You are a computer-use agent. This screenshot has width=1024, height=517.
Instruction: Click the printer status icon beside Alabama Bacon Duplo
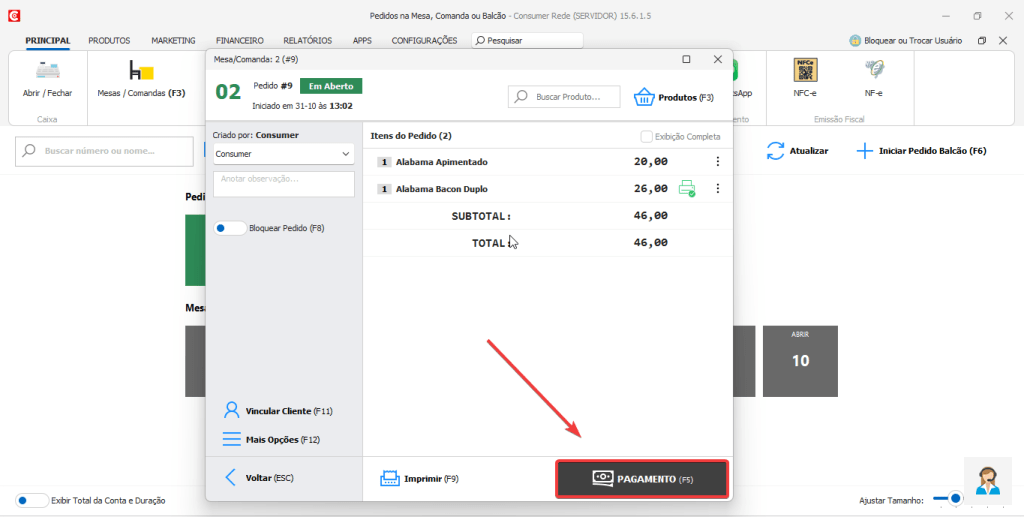(687, 188)
